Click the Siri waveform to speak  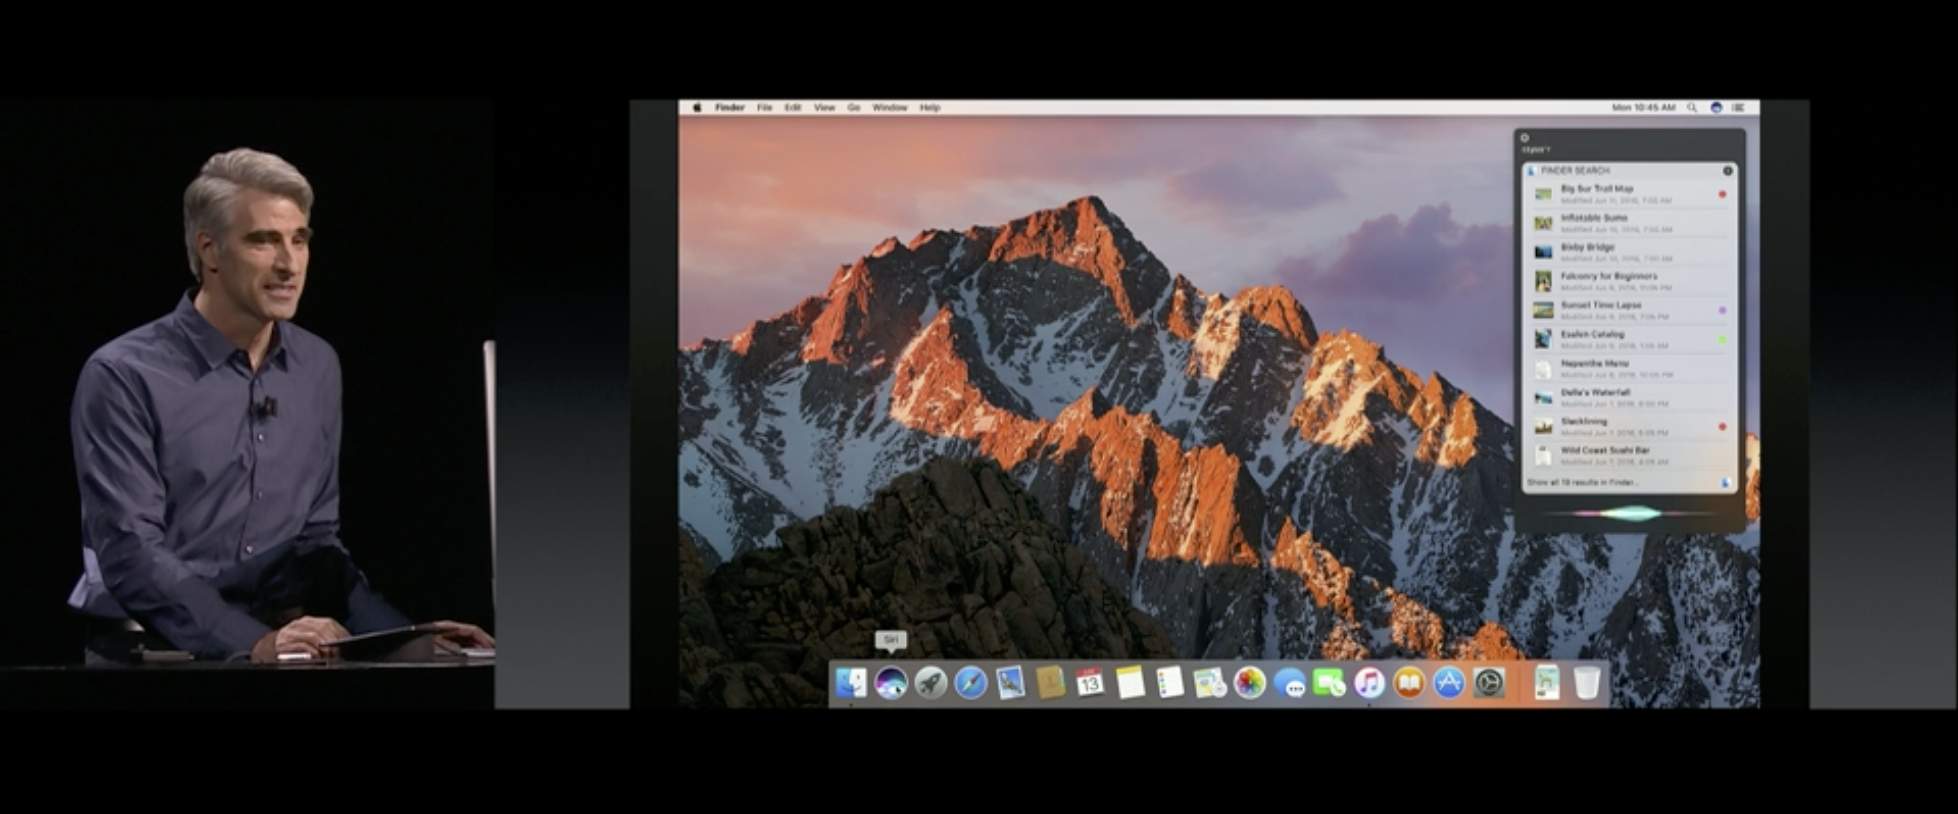[1630, 513]
